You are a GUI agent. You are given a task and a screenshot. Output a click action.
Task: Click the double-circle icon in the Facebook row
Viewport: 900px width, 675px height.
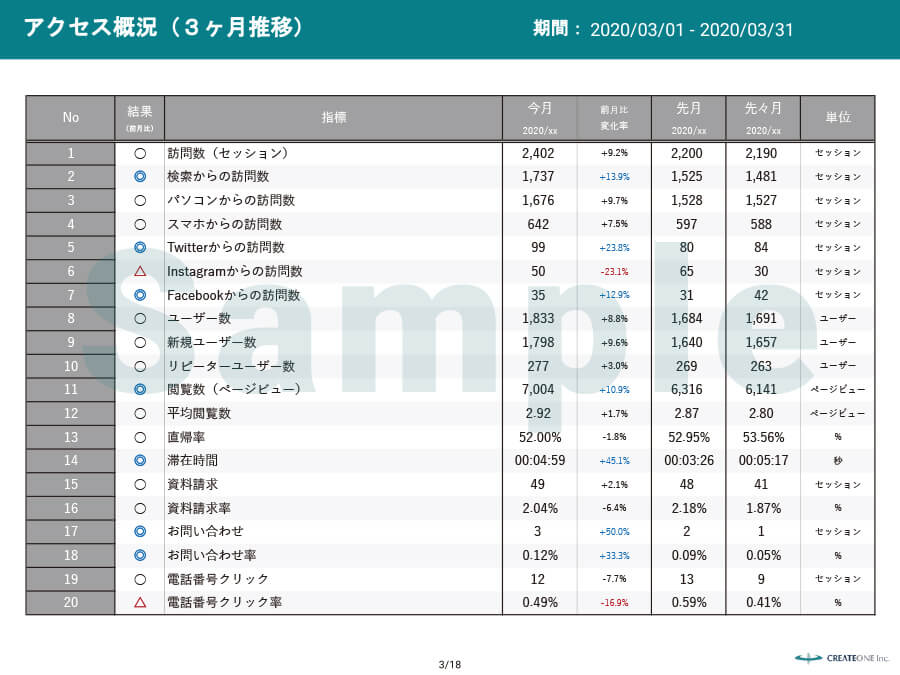pos(140,295)
